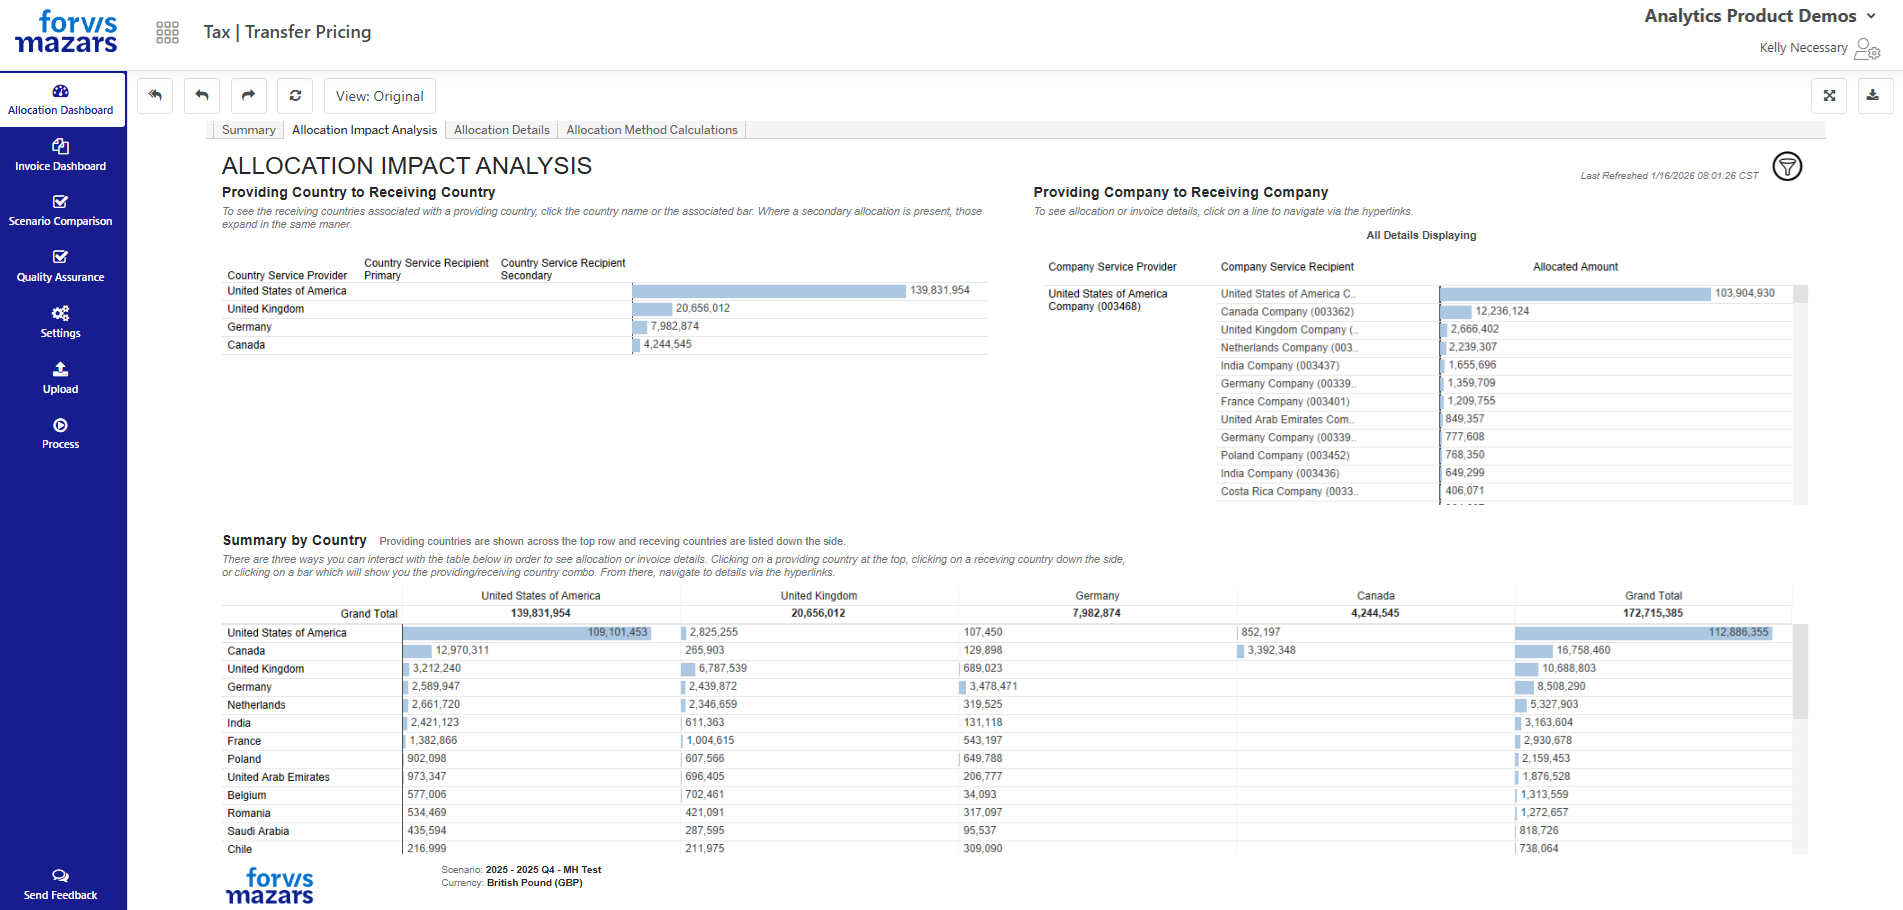The width and height of the screenshot is (1903, 910).
Task: Click the 20,656,012 United Kingdom bar
Action: pyautogui.click(x=652, y=309)
